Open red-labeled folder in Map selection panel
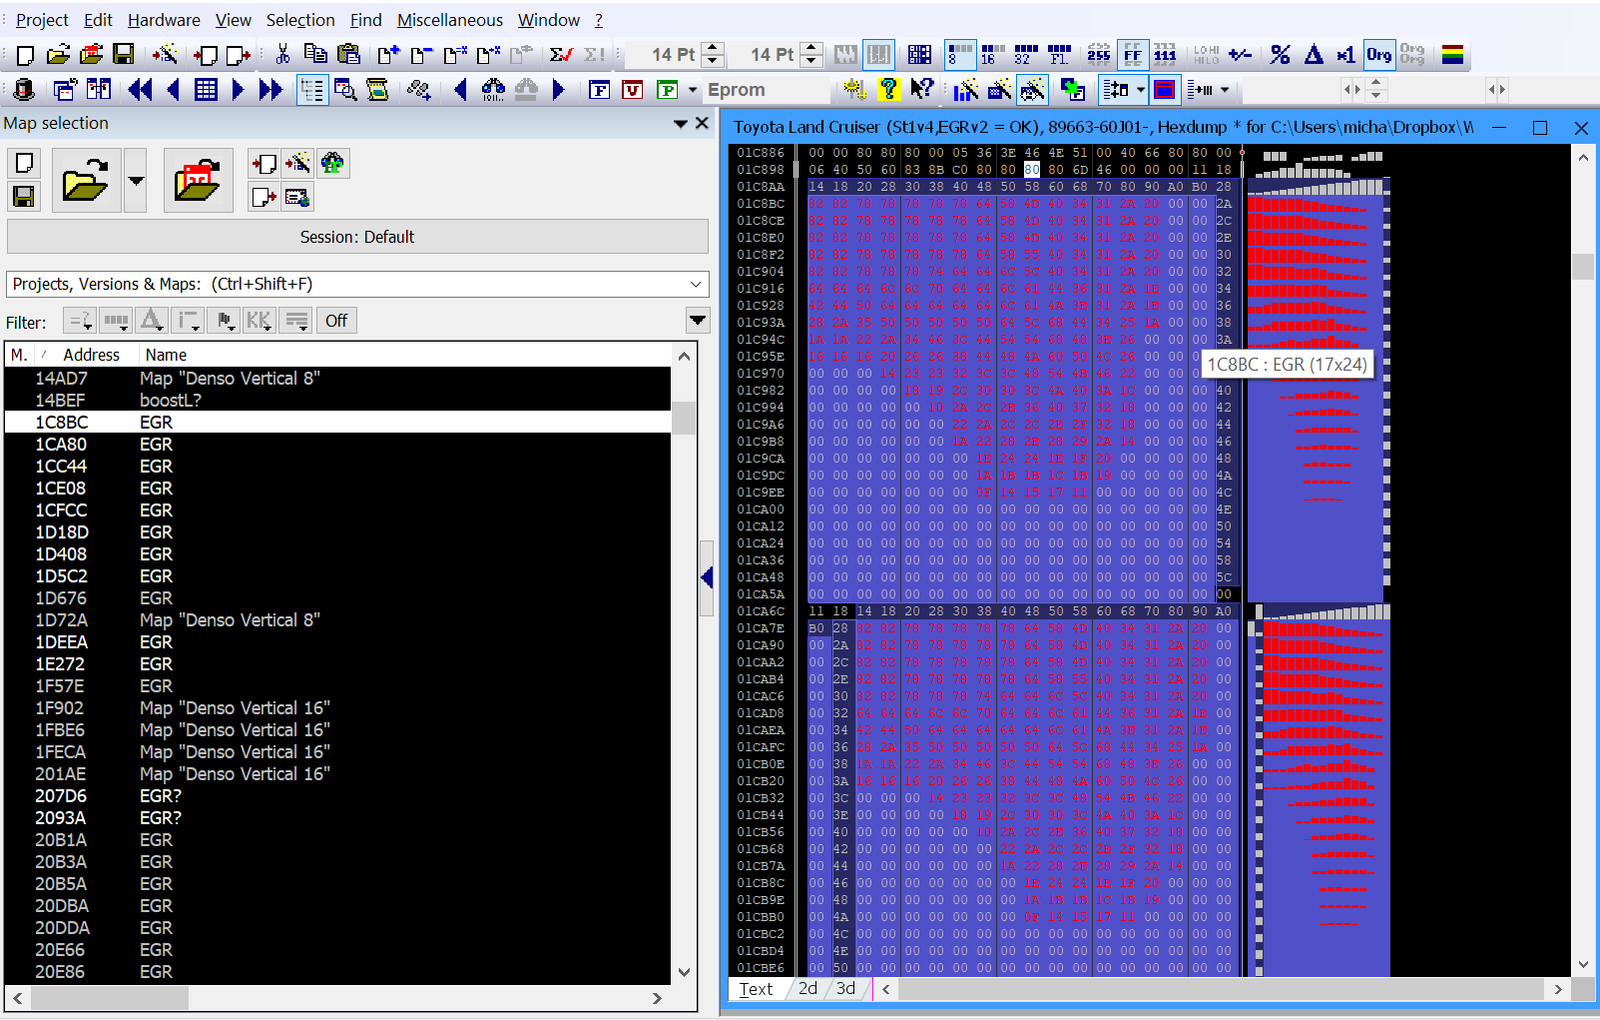 [198, 181]
